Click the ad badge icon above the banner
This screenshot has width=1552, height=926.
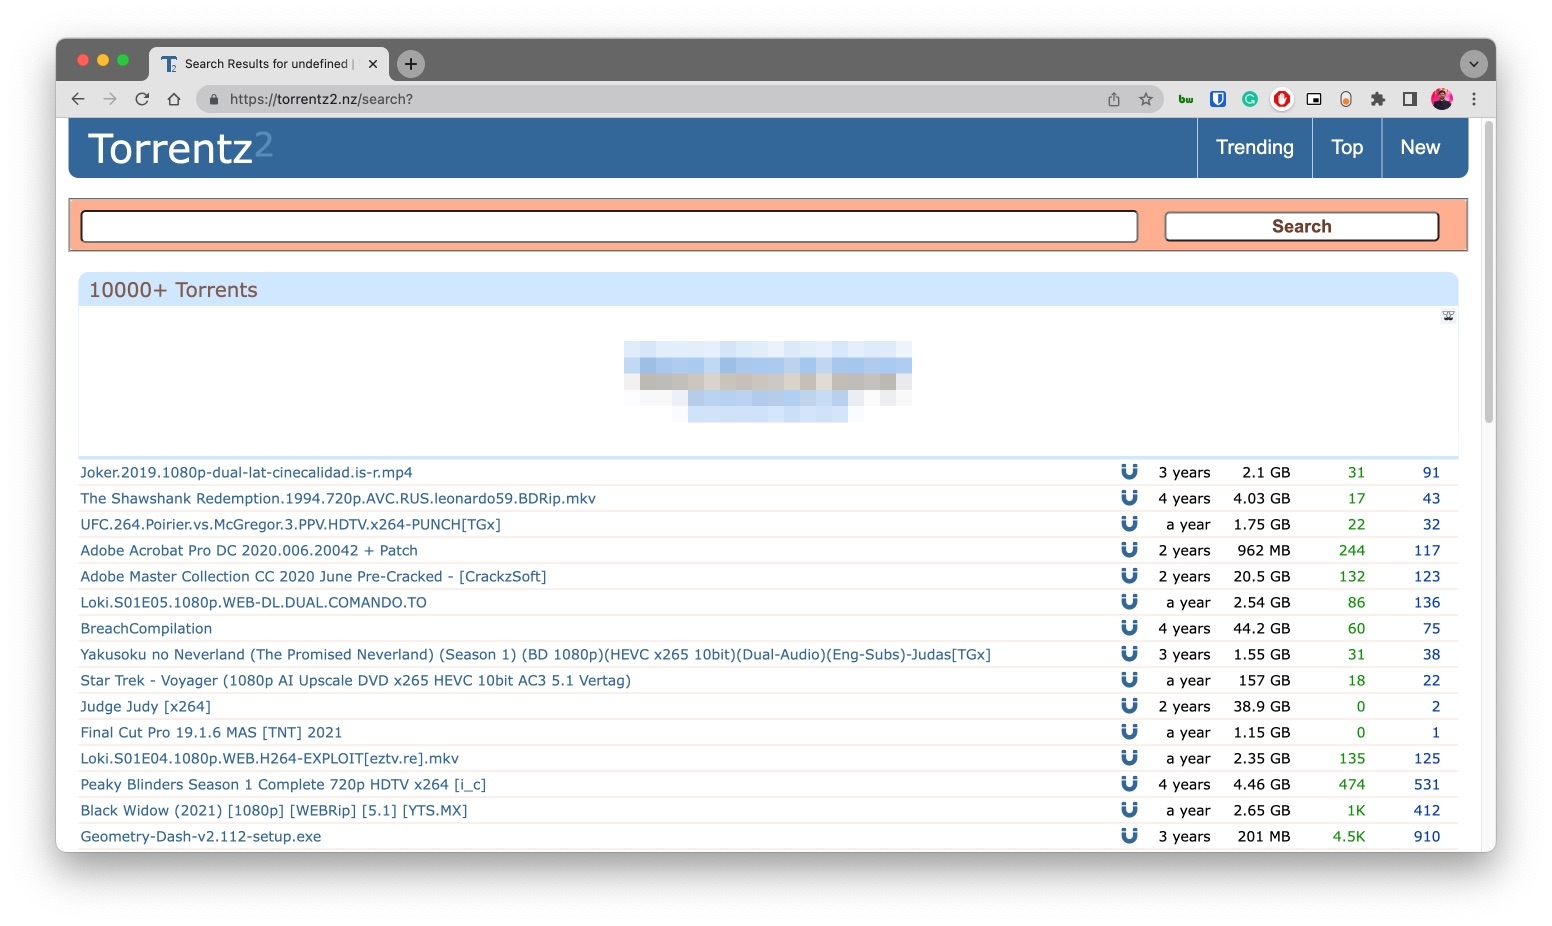1447,316
